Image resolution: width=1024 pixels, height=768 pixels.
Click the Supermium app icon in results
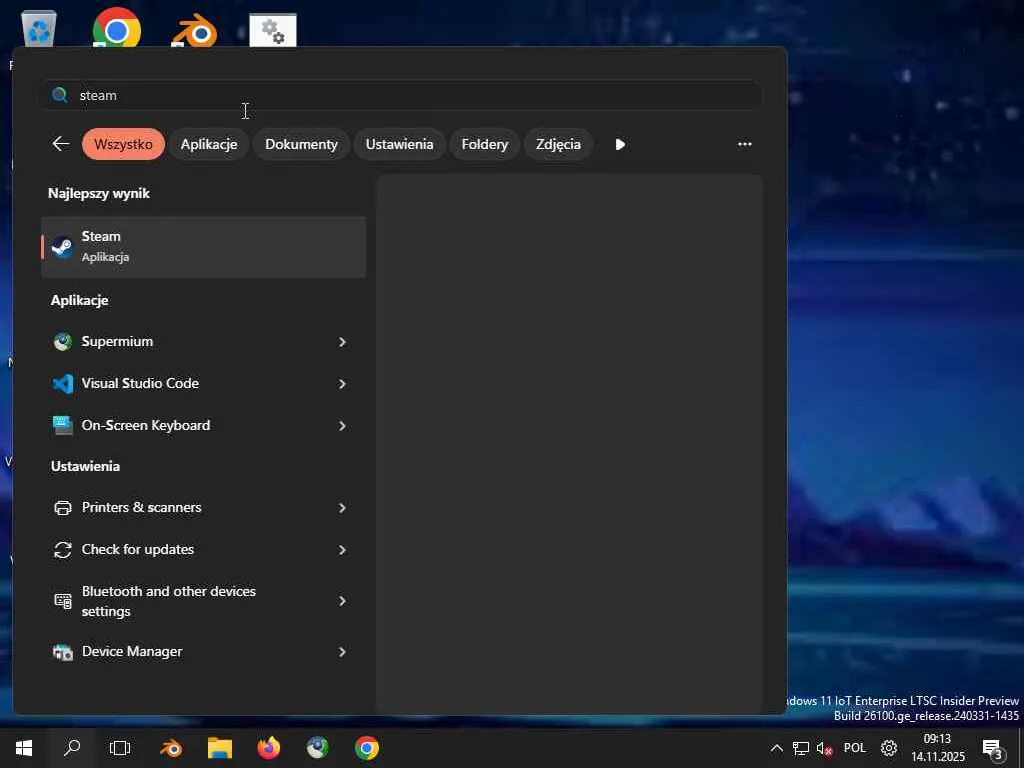(63, 342)
